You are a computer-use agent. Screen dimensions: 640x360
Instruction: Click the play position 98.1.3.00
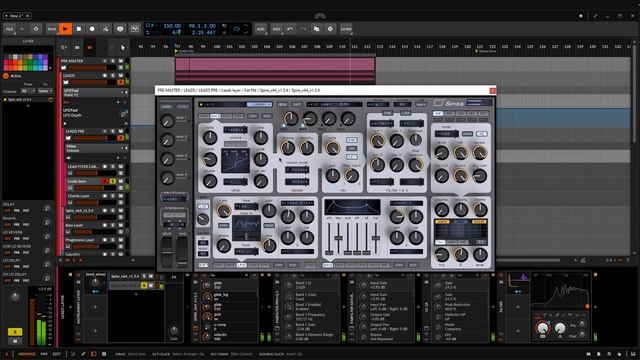click(x=202, y=26)
